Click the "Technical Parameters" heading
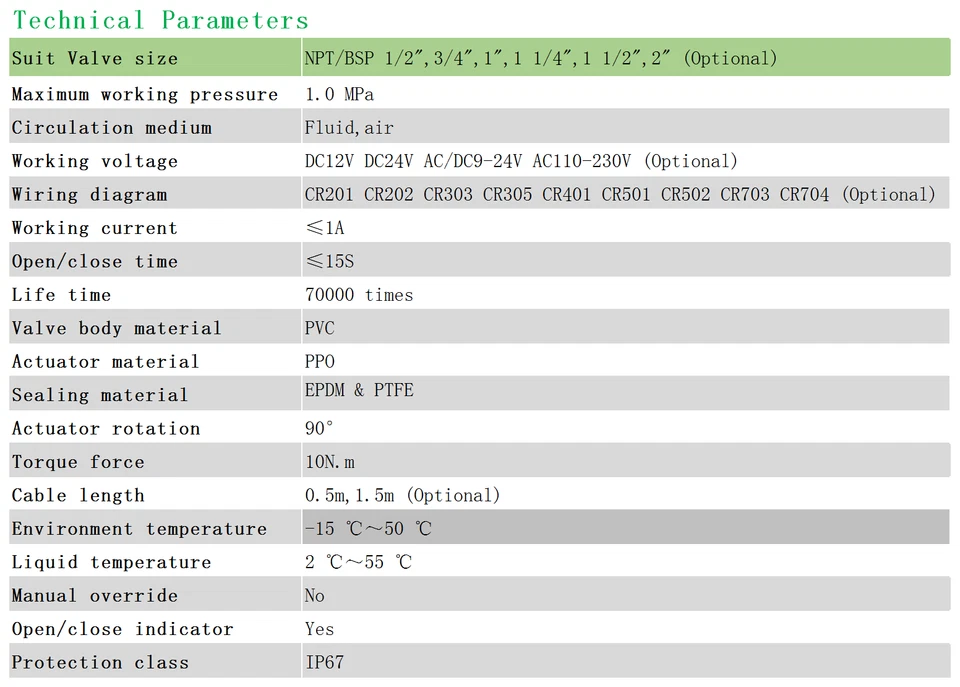 (x=161, y=20)
